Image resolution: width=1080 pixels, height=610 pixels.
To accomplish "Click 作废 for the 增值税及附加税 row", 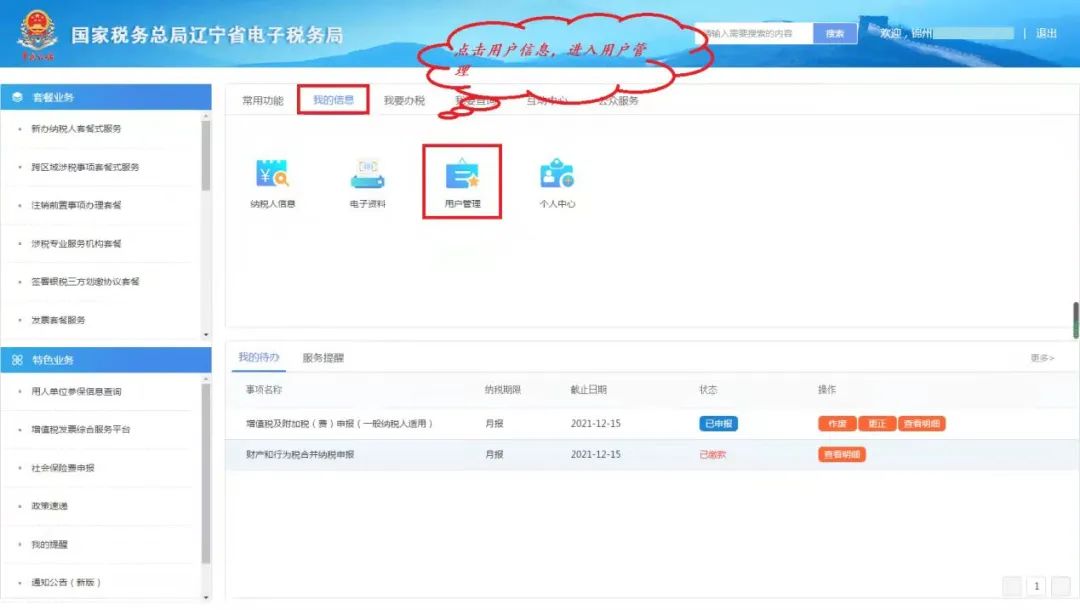I will [x=837, y=423].
